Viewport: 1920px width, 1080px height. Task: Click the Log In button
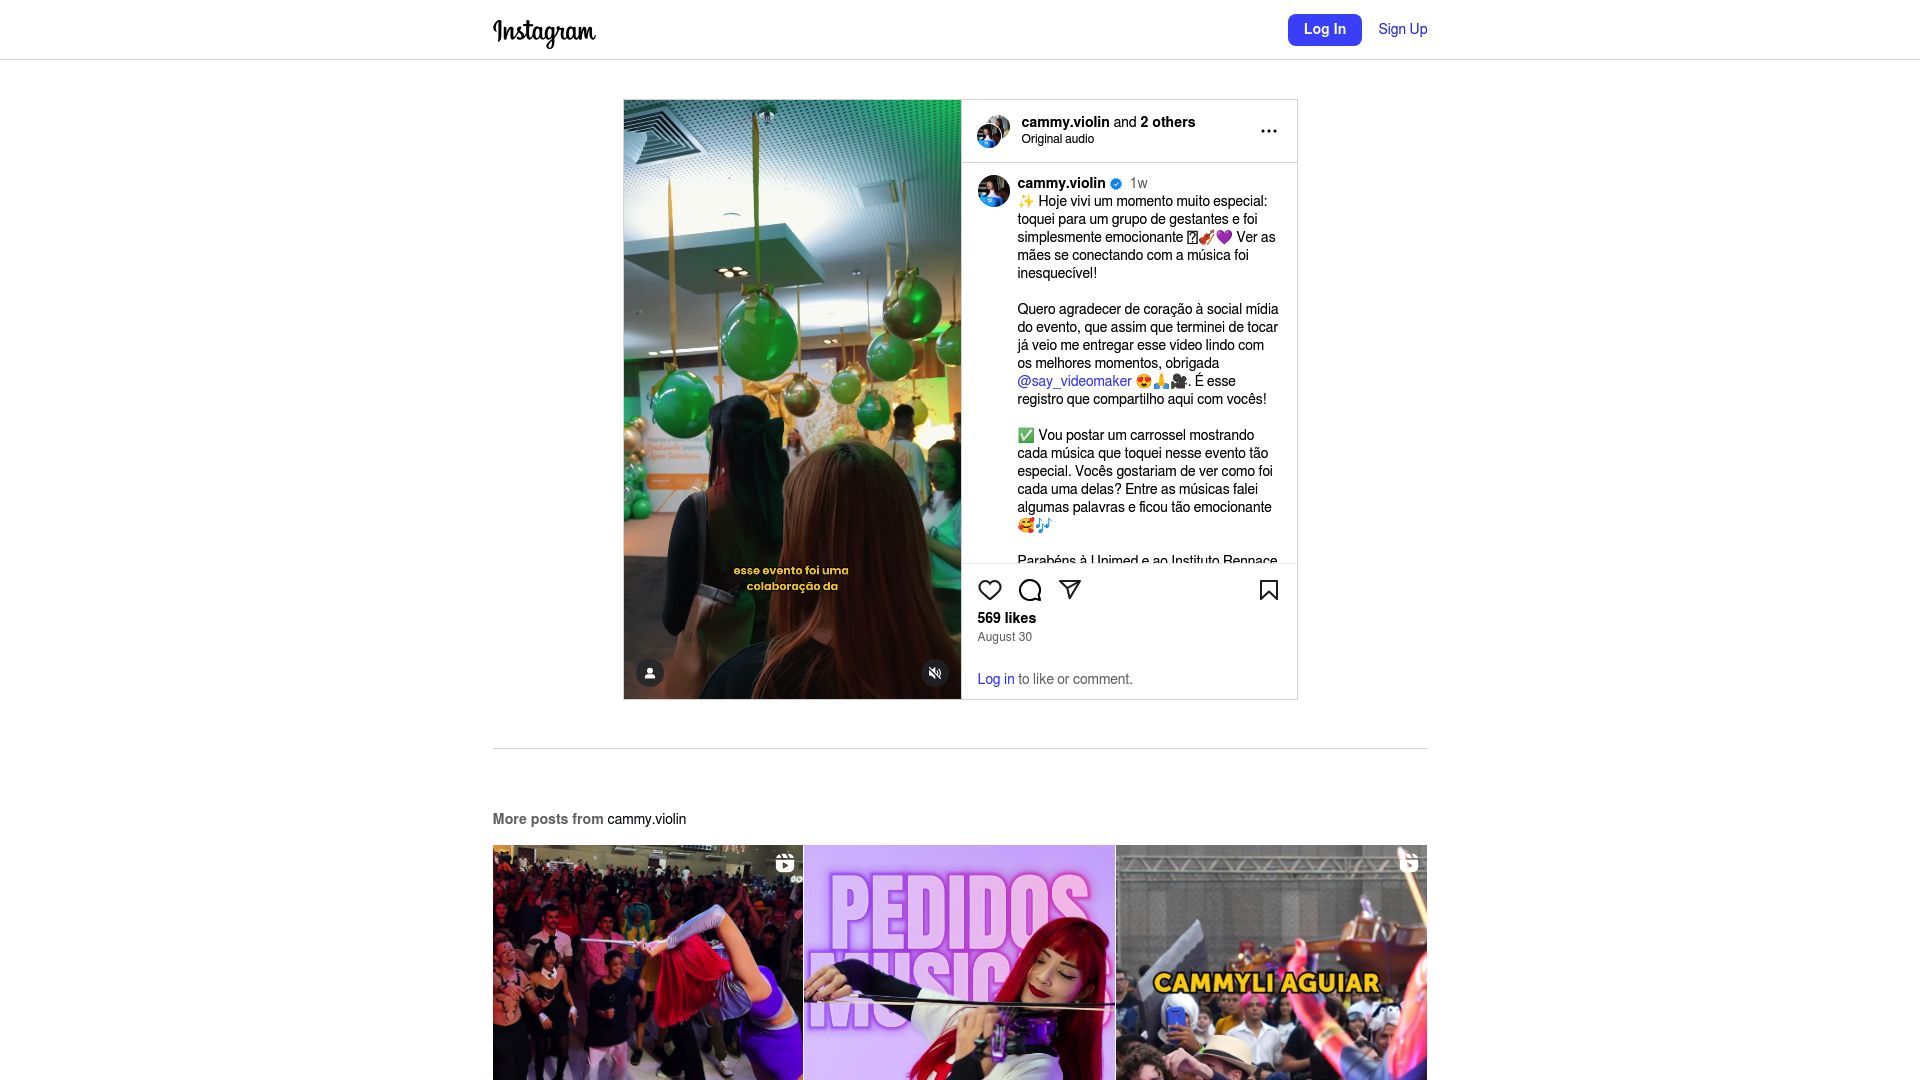click(1324, 30)
